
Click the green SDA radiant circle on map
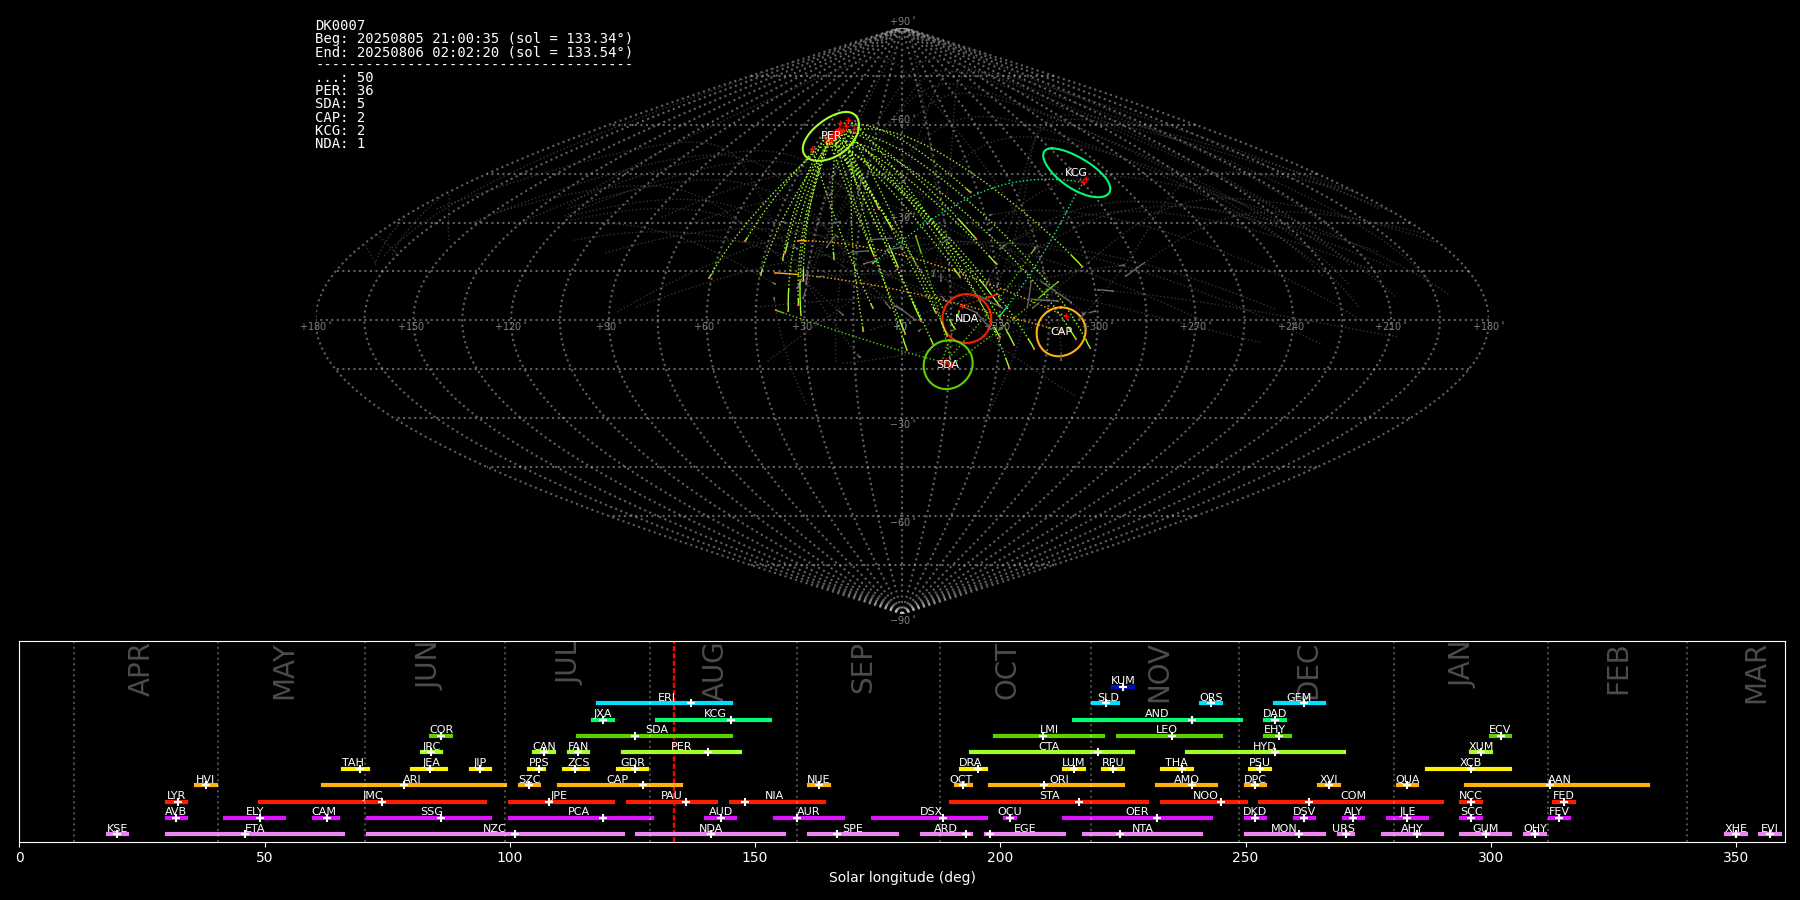coord(948,365)
